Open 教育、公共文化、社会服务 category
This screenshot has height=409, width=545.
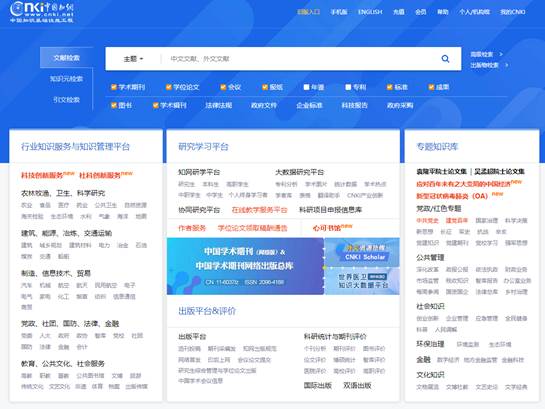pyautogui.click(x=63, y=364)
